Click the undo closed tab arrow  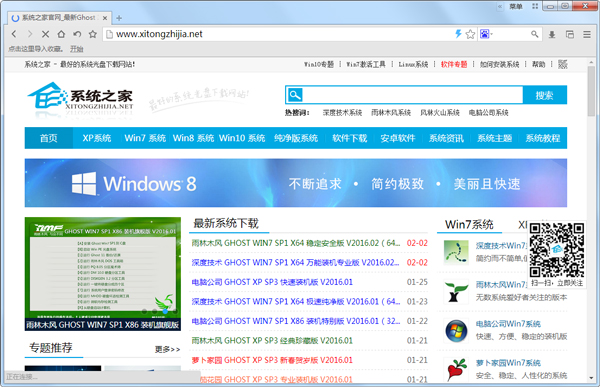pyautogui.click(x=77, y=34)
